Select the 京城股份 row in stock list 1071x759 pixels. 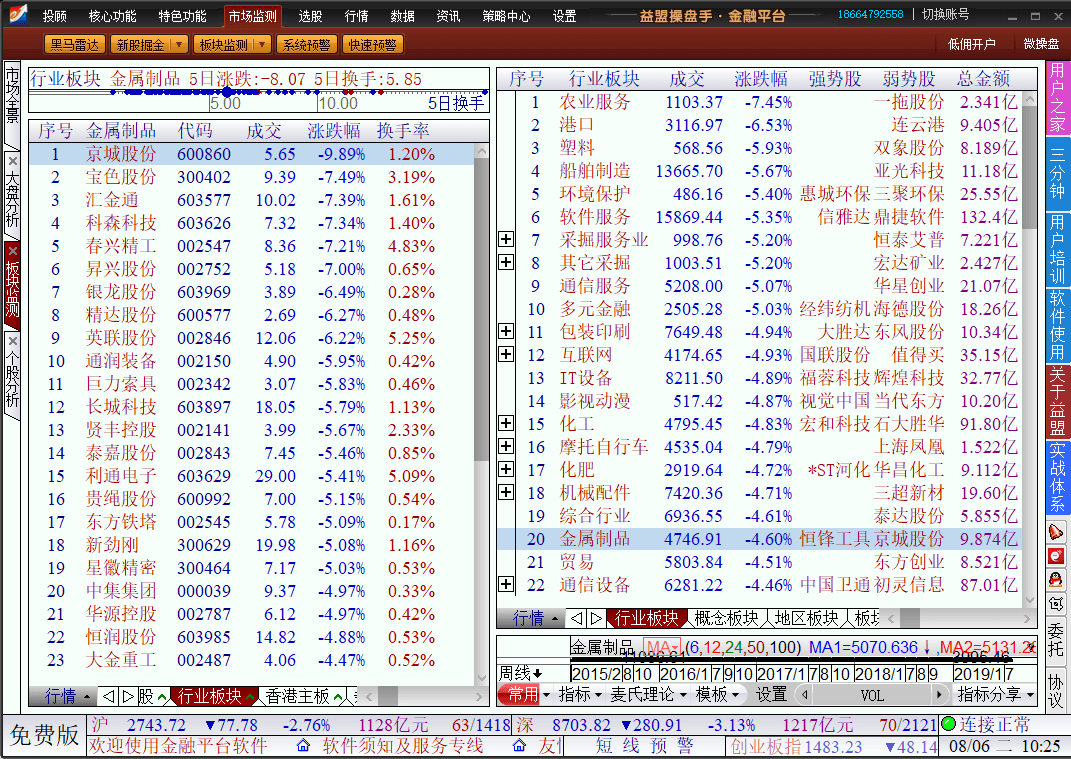(251, 154)
